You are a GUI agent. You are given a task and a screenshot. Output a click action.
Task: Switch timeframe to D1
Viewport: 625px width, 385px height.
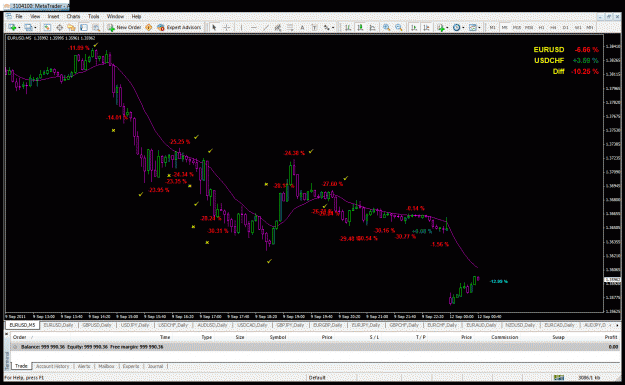click(x=566, y=28)
